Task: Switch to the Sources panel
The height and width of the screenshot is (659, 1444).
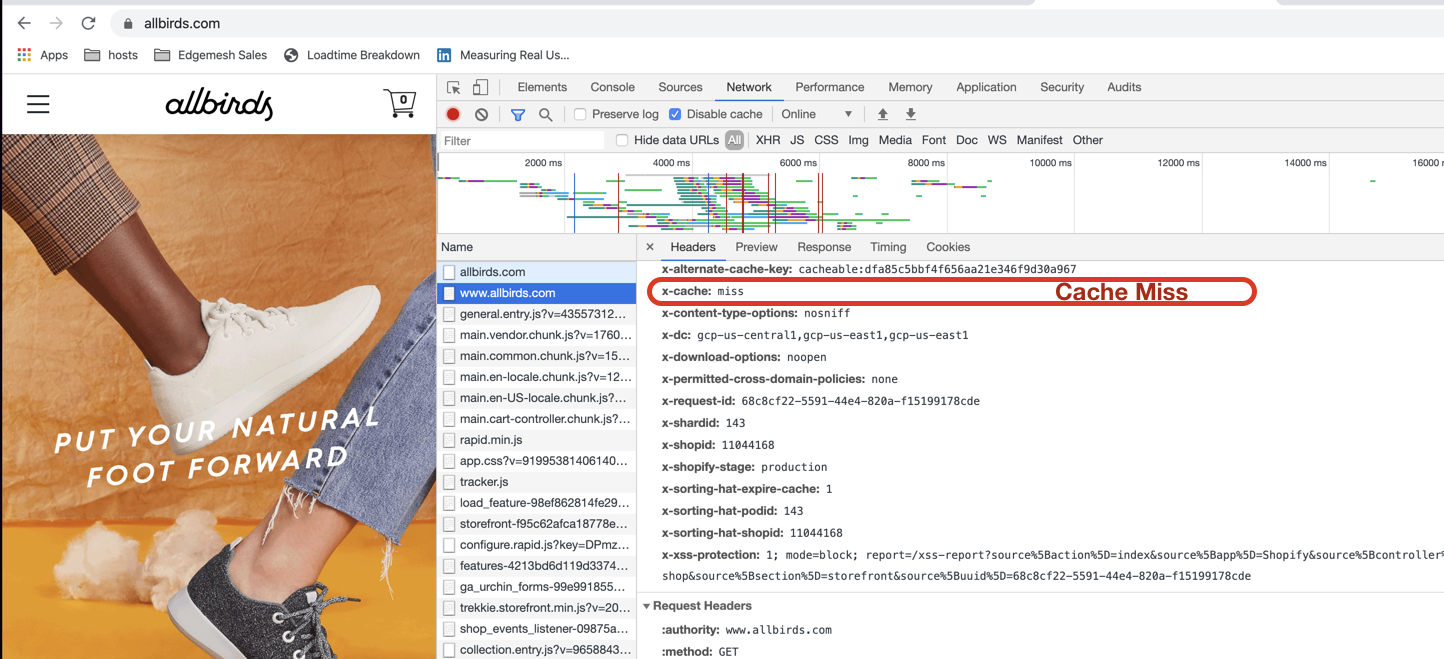Action: click(x=681, y=87)
